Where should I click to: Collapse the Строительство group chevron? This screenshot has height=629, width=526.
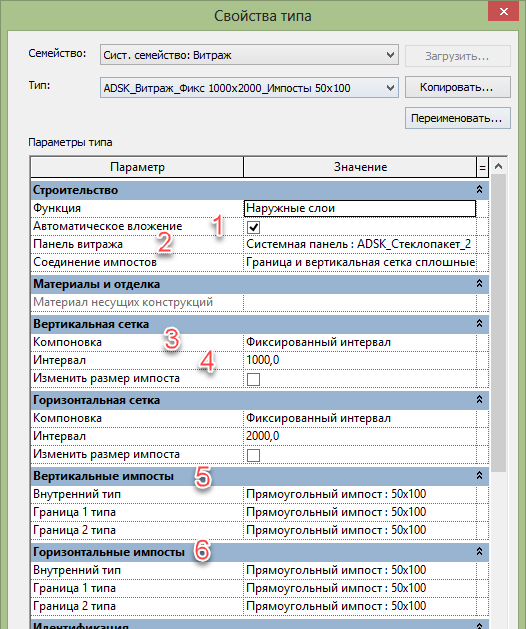click(479, 189)
